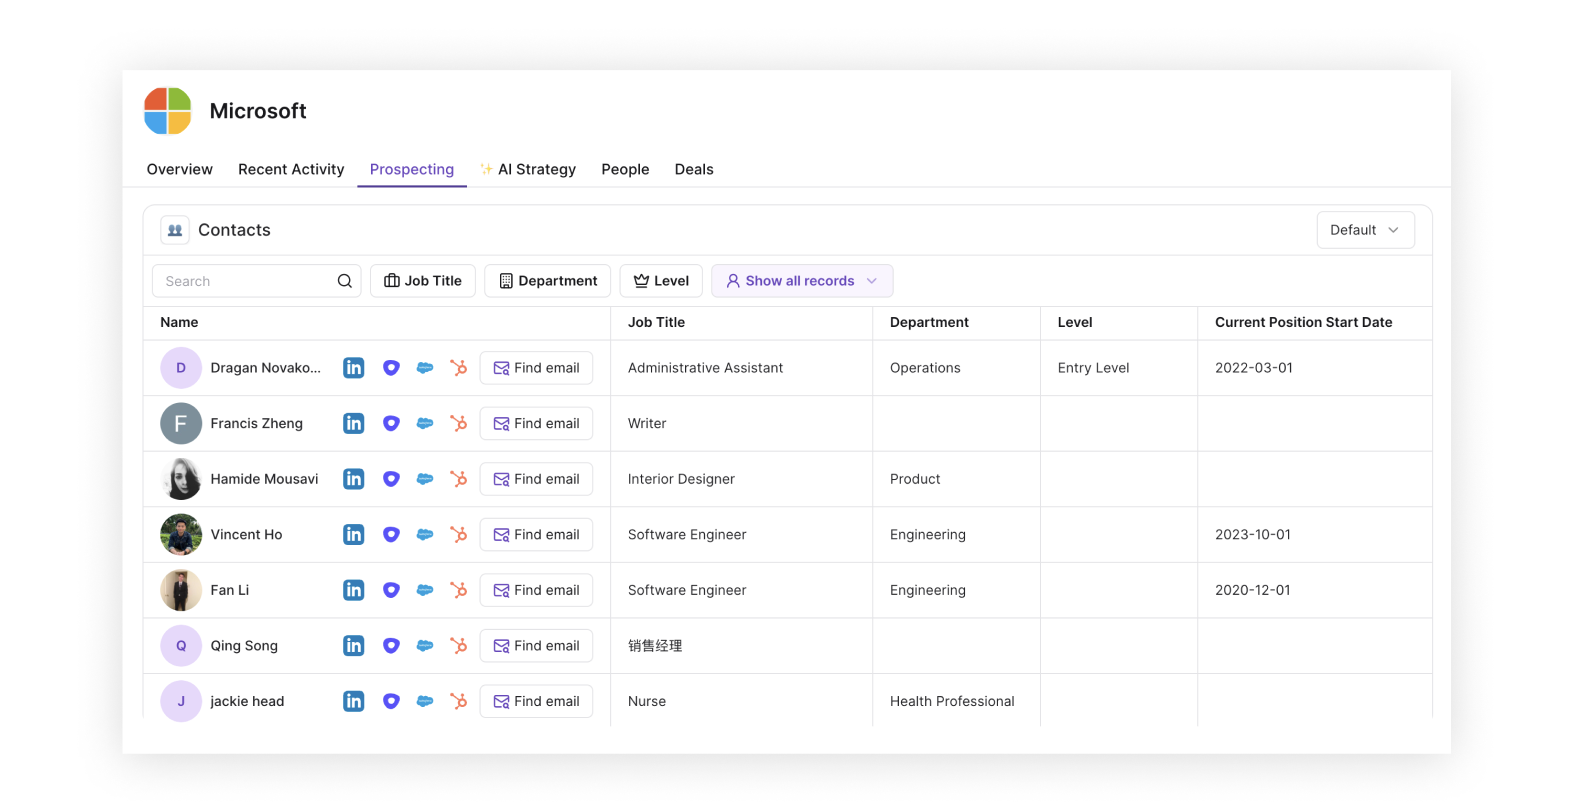Click Salesforce cloud icon for jackie head
The width and height of the screenshot is (1574, 812).
425,701
